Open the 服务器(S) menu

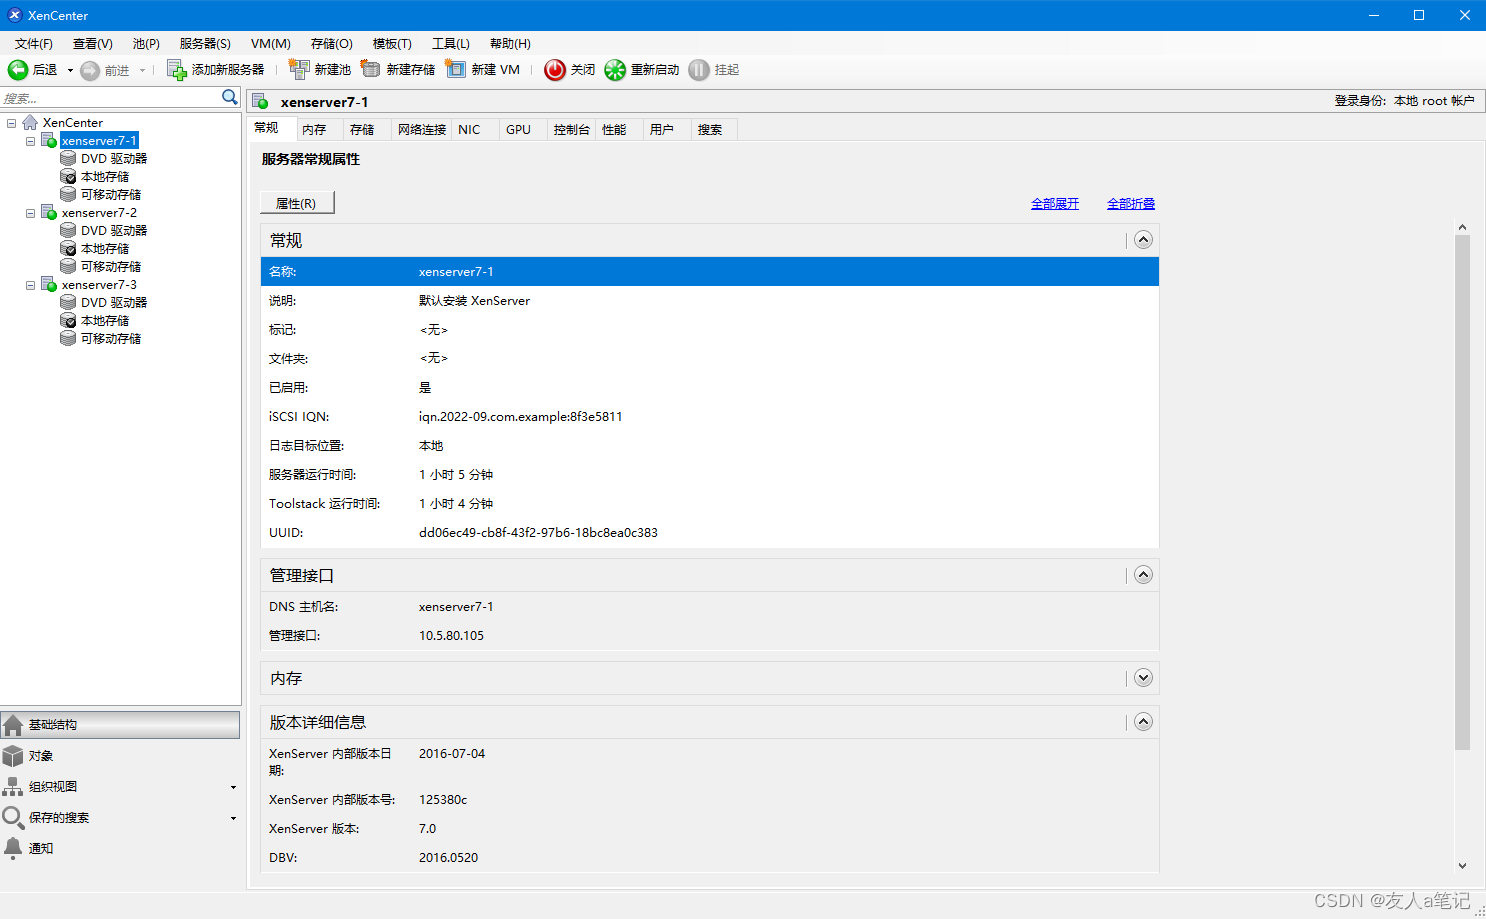[x=205, y=43]
